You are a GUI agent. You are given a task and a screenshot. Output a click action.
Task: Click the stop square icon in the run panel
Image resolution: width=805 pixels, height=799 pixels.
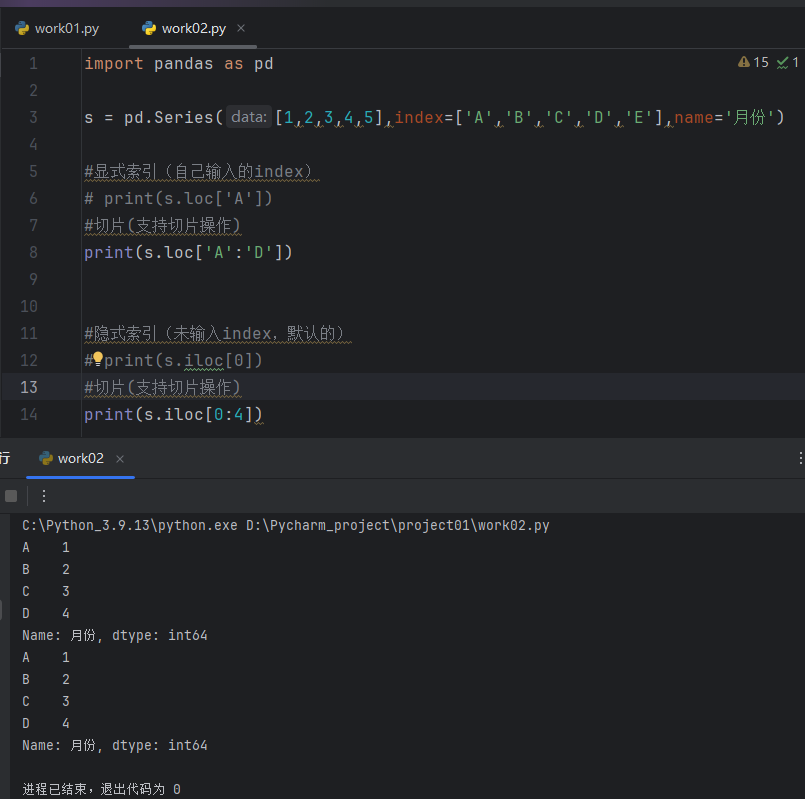pyautogui.click(x=11, y=495)
